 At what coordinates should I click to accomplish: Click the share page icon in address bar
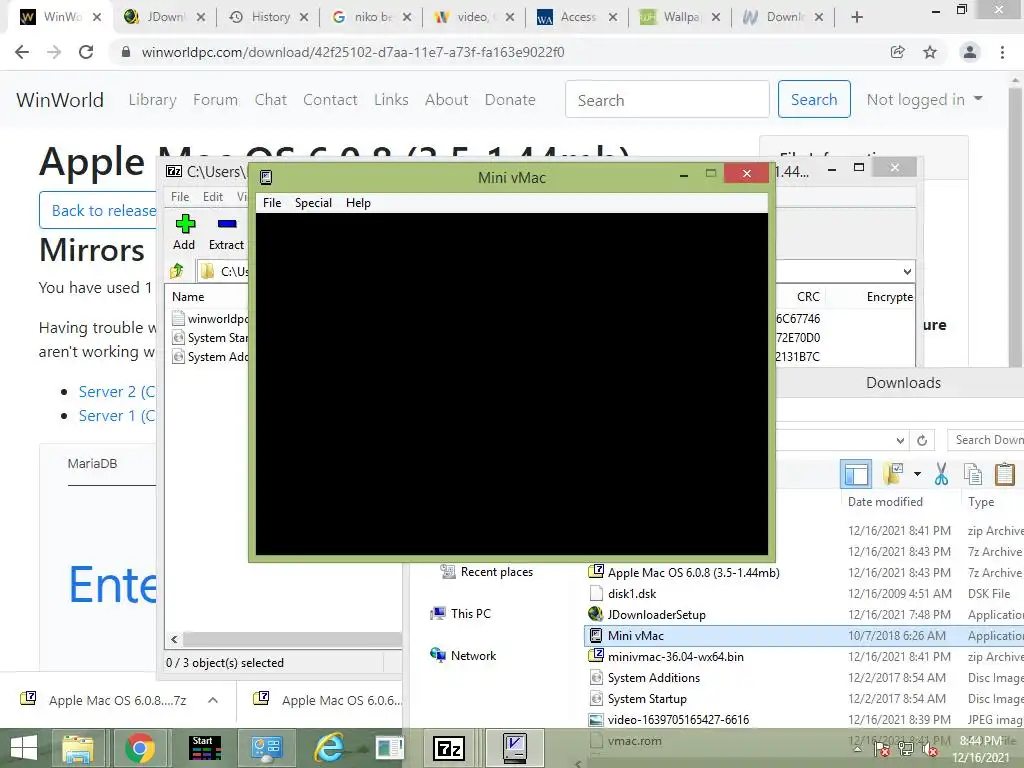click(898, 52)
